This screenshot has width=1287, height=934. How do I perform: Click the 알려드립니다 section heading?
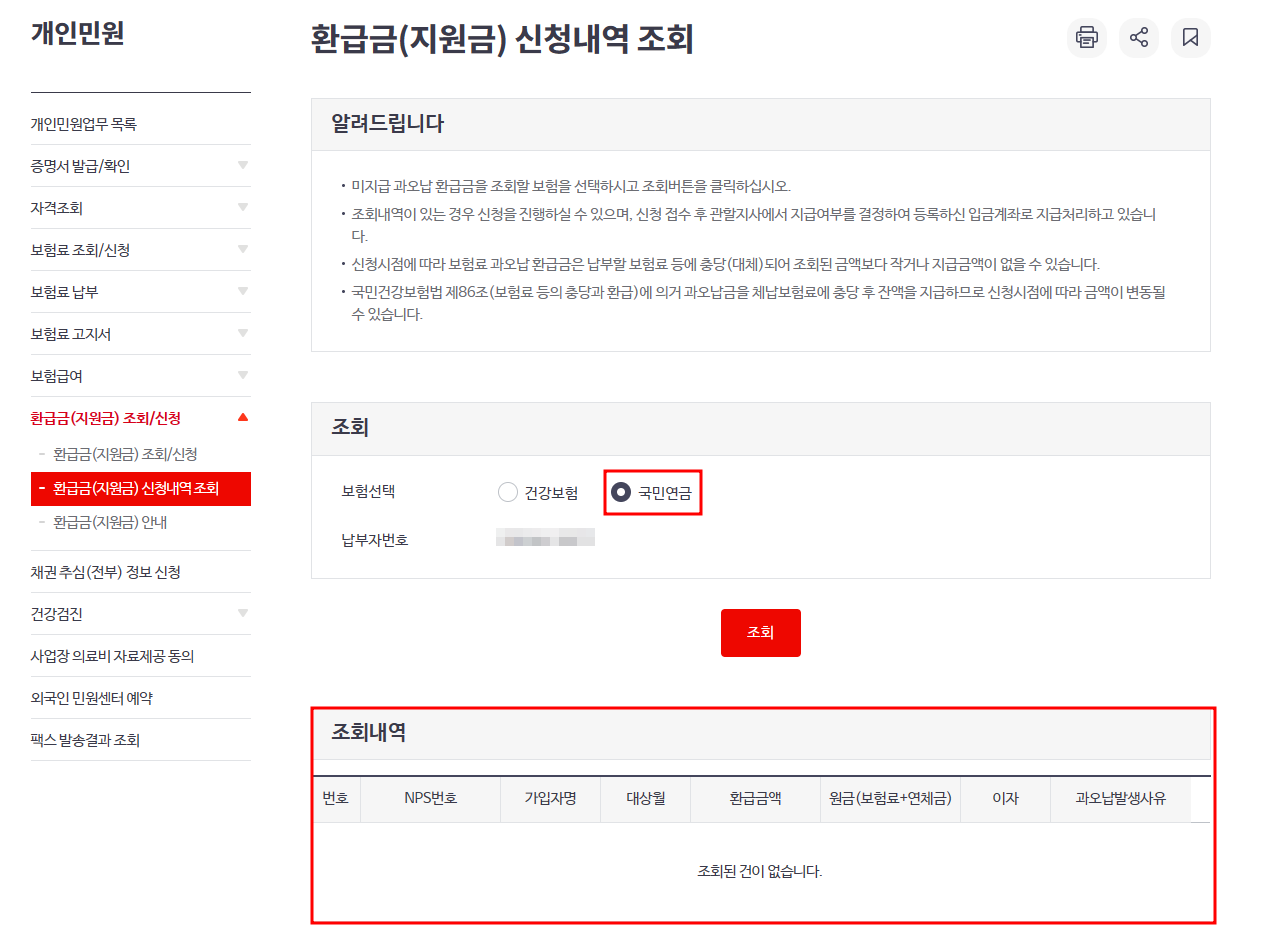tap(388, 124)
